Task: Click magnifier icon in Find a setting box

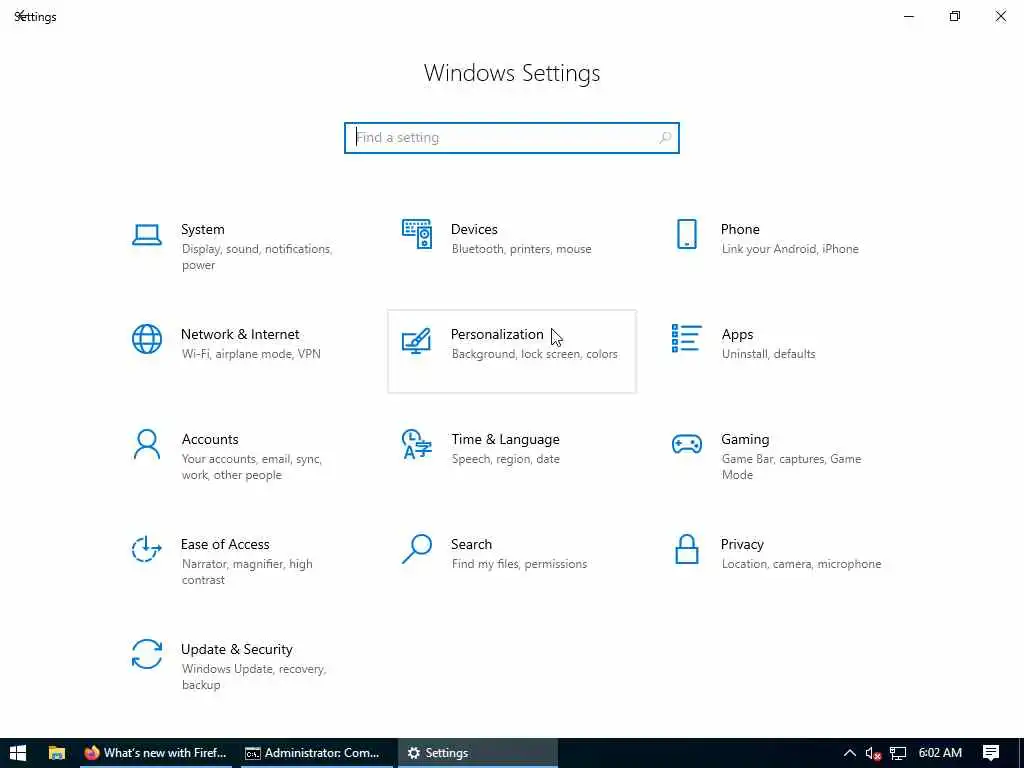Action: [665, 138]
